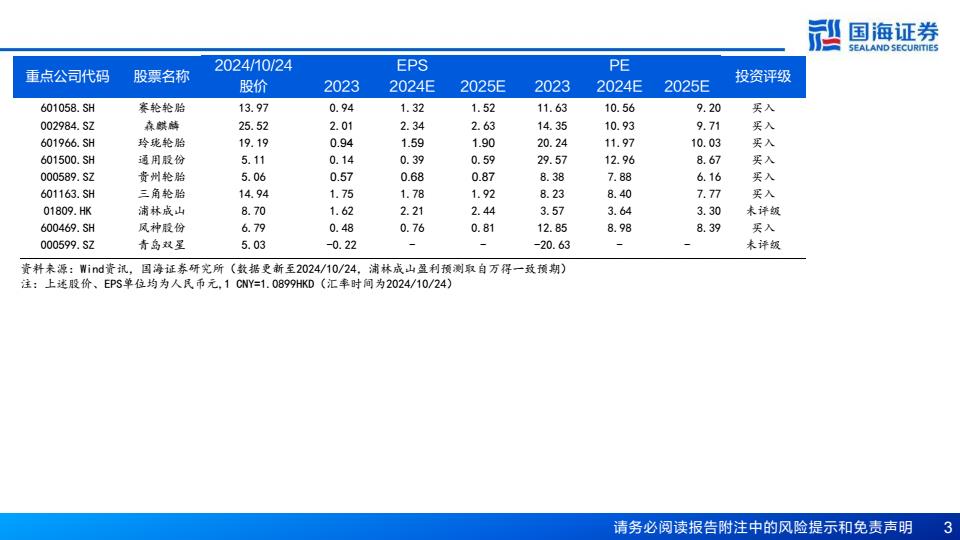Click share price 13.97

pyautogui.click(x=253, y=108)
